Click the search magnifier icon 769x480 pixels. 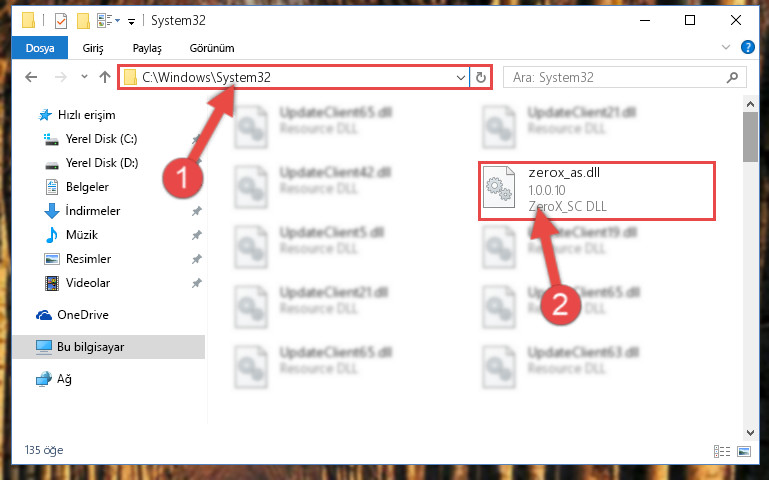point(732,77)
